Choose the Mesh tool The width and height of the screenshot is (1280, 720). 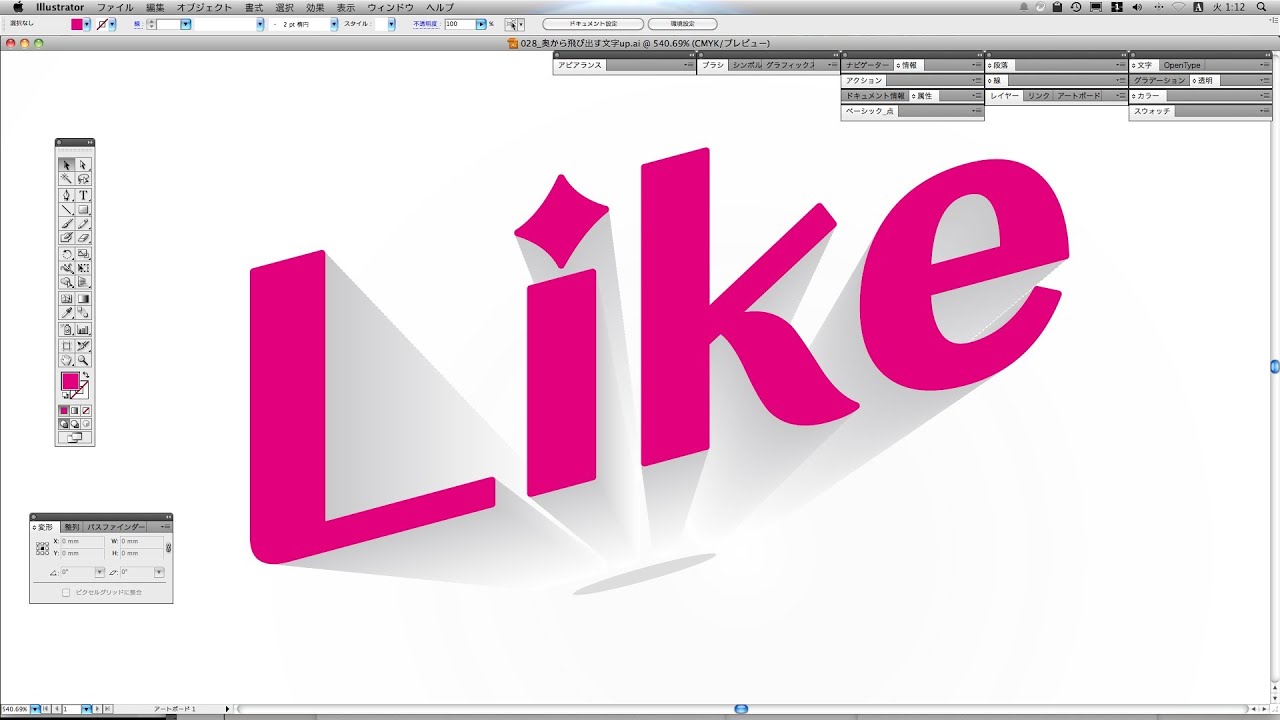[66, 299]
